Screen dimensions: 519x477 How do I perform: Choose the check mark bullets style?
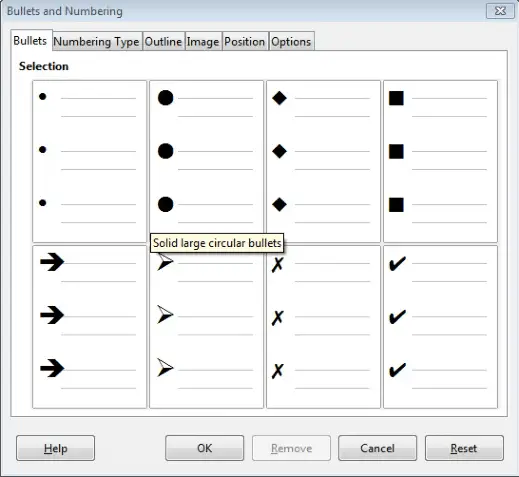tap(440, 327)
